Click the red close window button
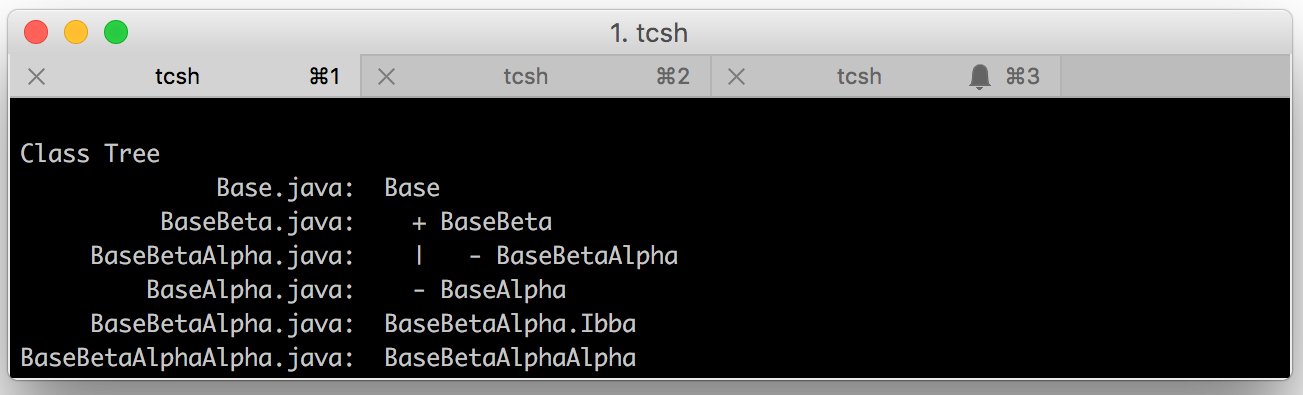 pyautogui.click(x=36, y=32)
